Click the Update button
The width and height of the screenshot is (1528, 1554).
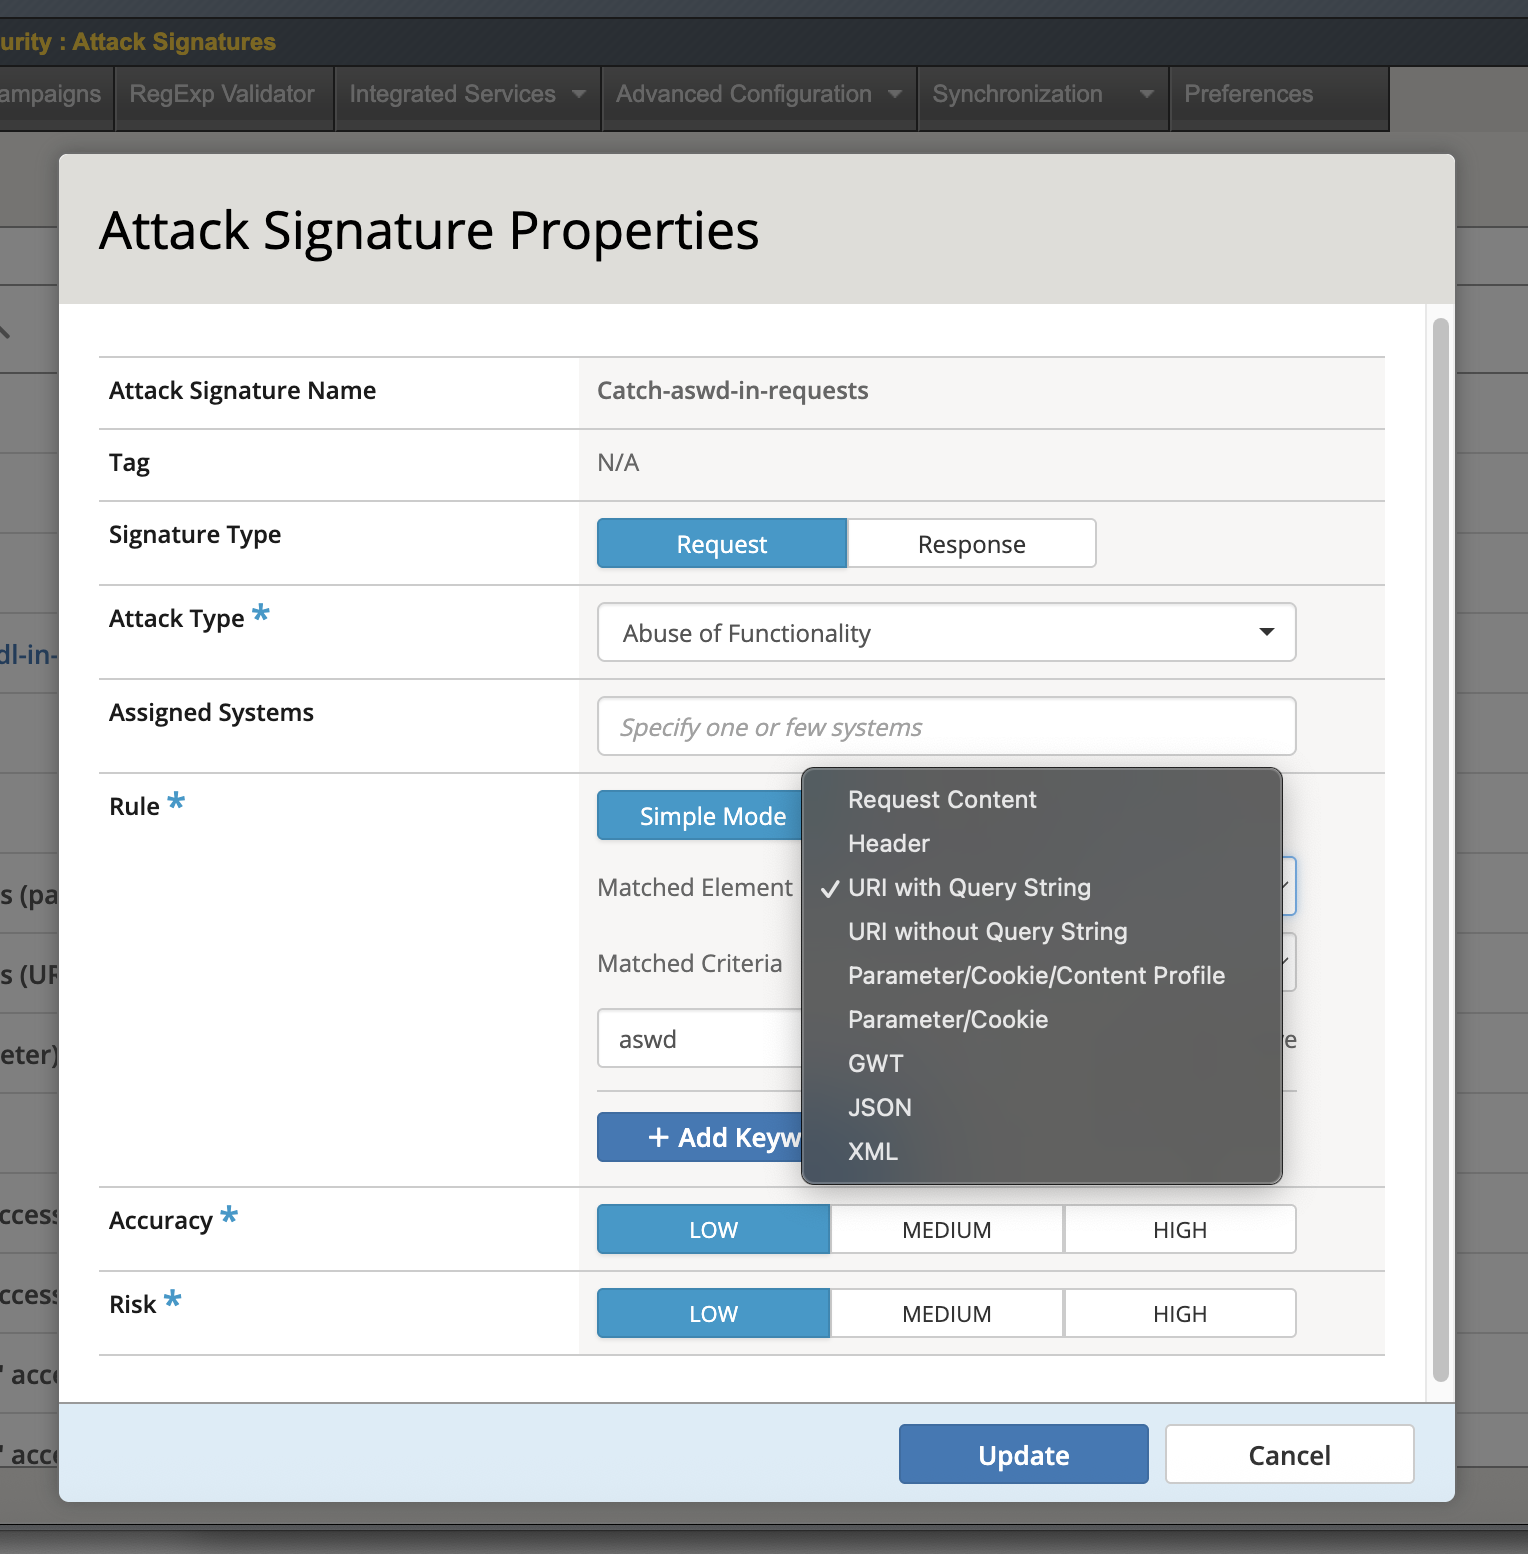click(x=1024, y=1454)
